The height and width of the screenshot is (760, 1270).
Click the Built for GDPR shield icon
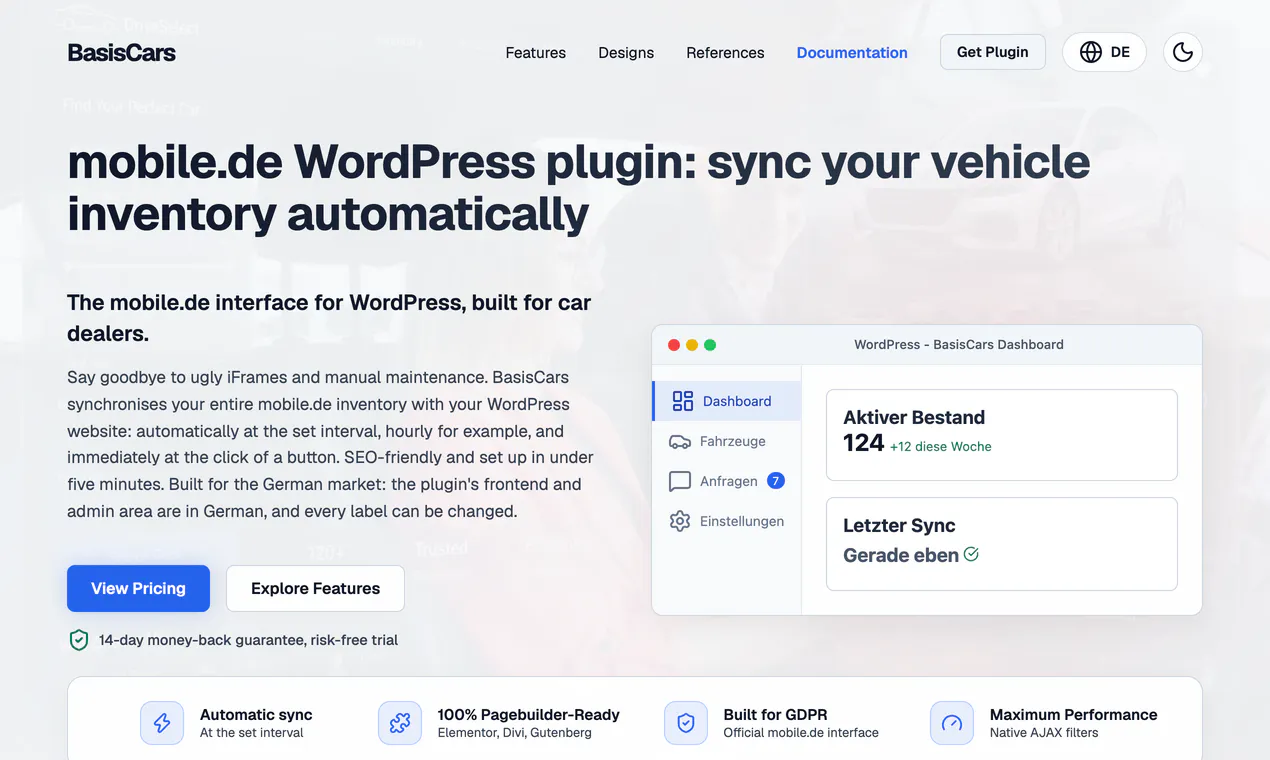[686, 723]
